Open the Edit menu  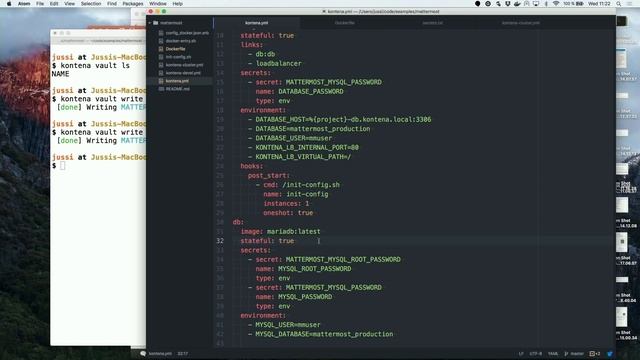pos(54,4)
